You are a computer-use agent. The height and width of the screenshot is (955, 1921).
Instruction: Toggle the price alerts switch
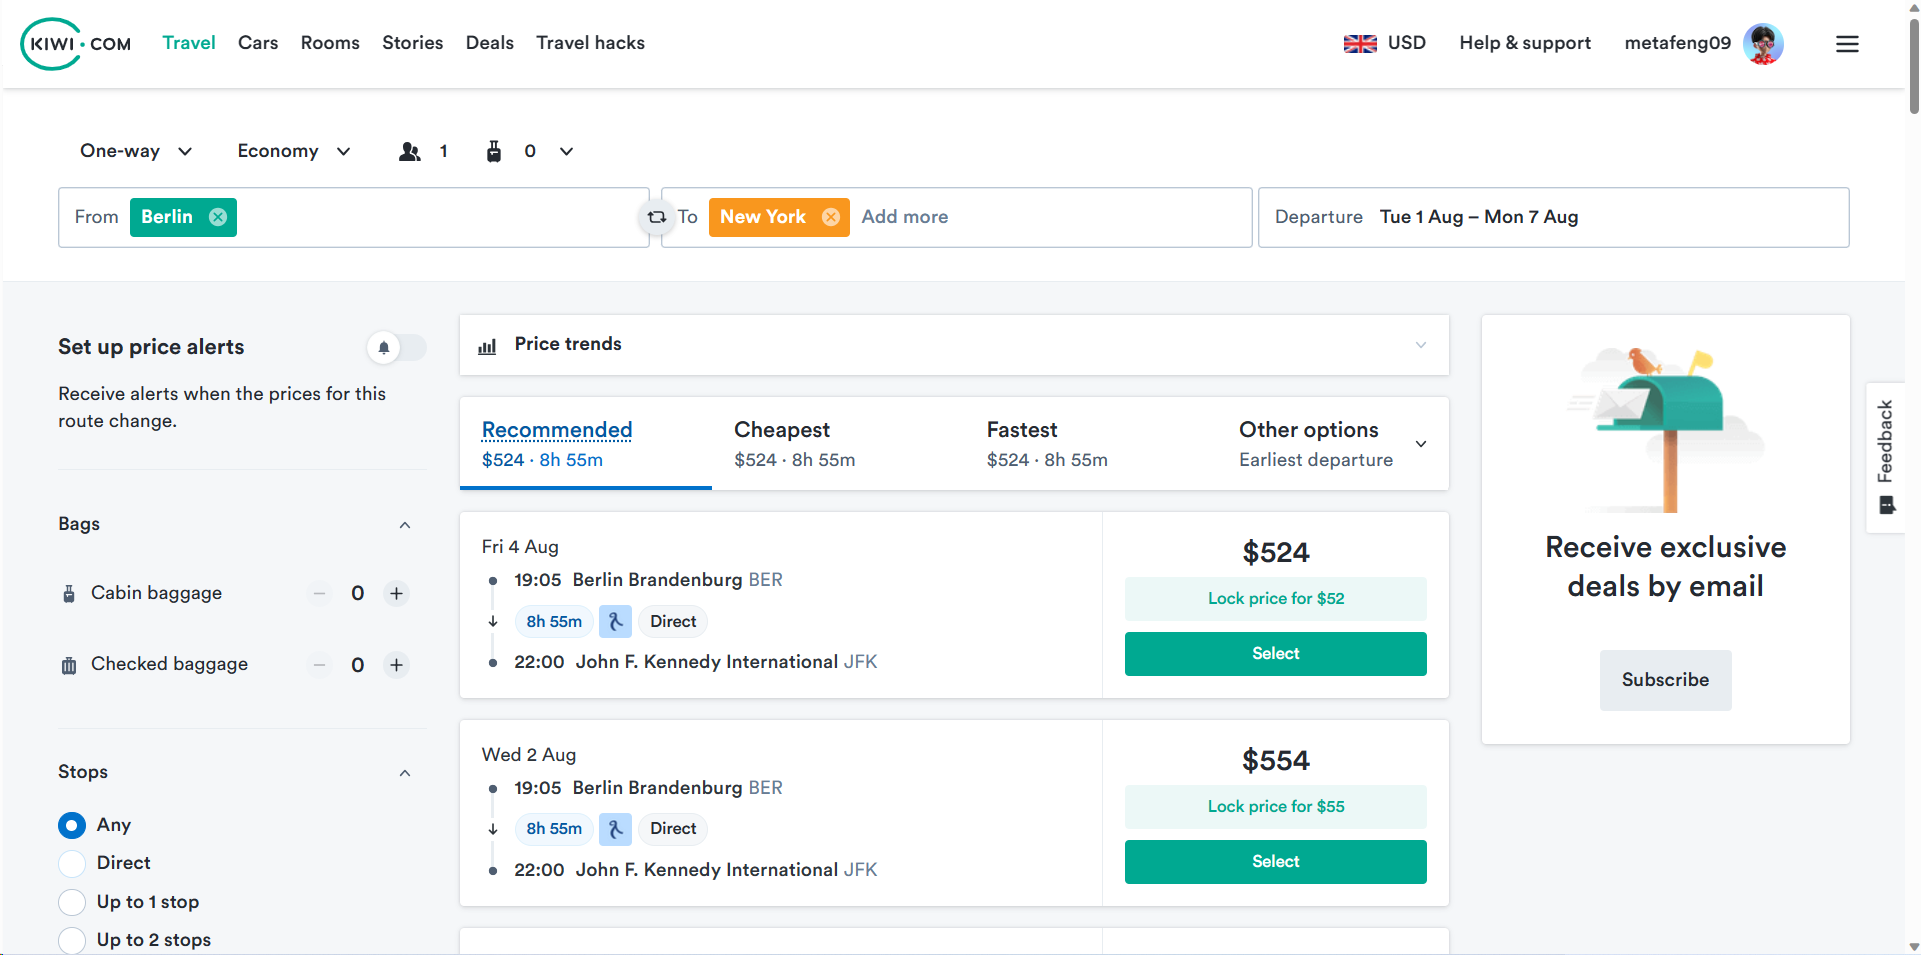click(397, 347)
